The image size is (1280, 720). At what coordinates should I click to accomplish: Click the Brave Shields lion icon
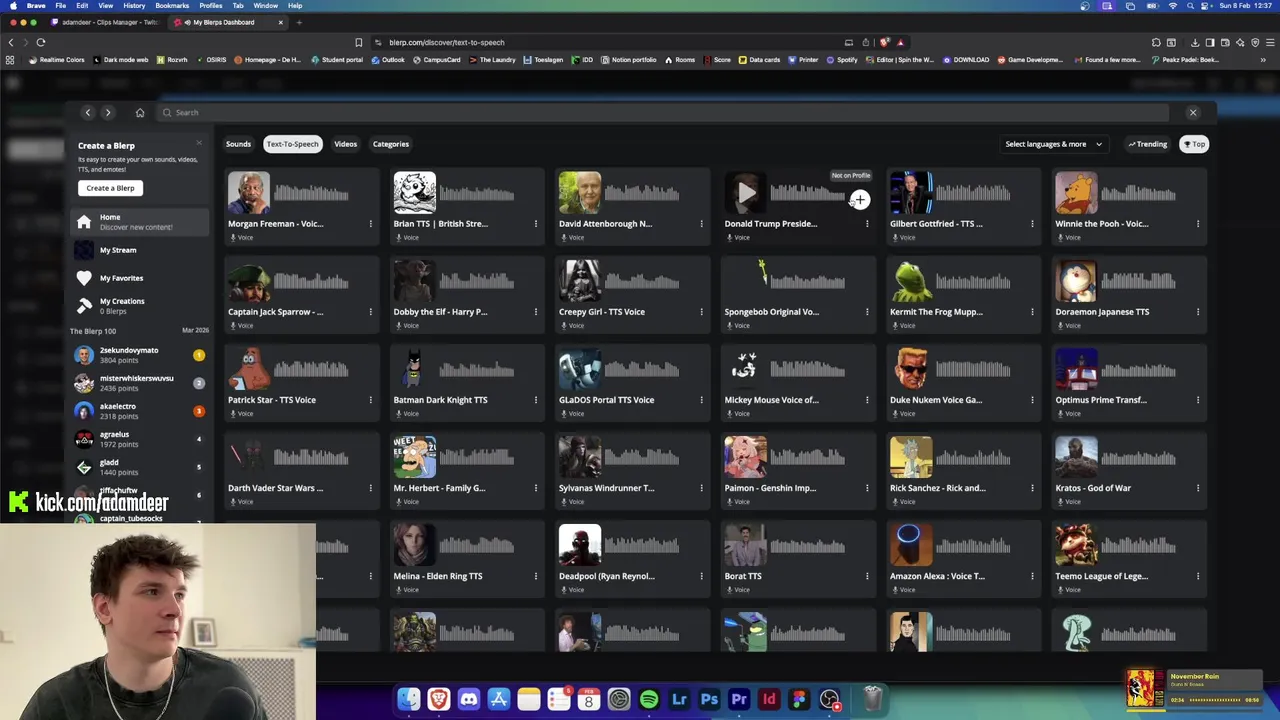pyautogui.click(x=885, y=42)
